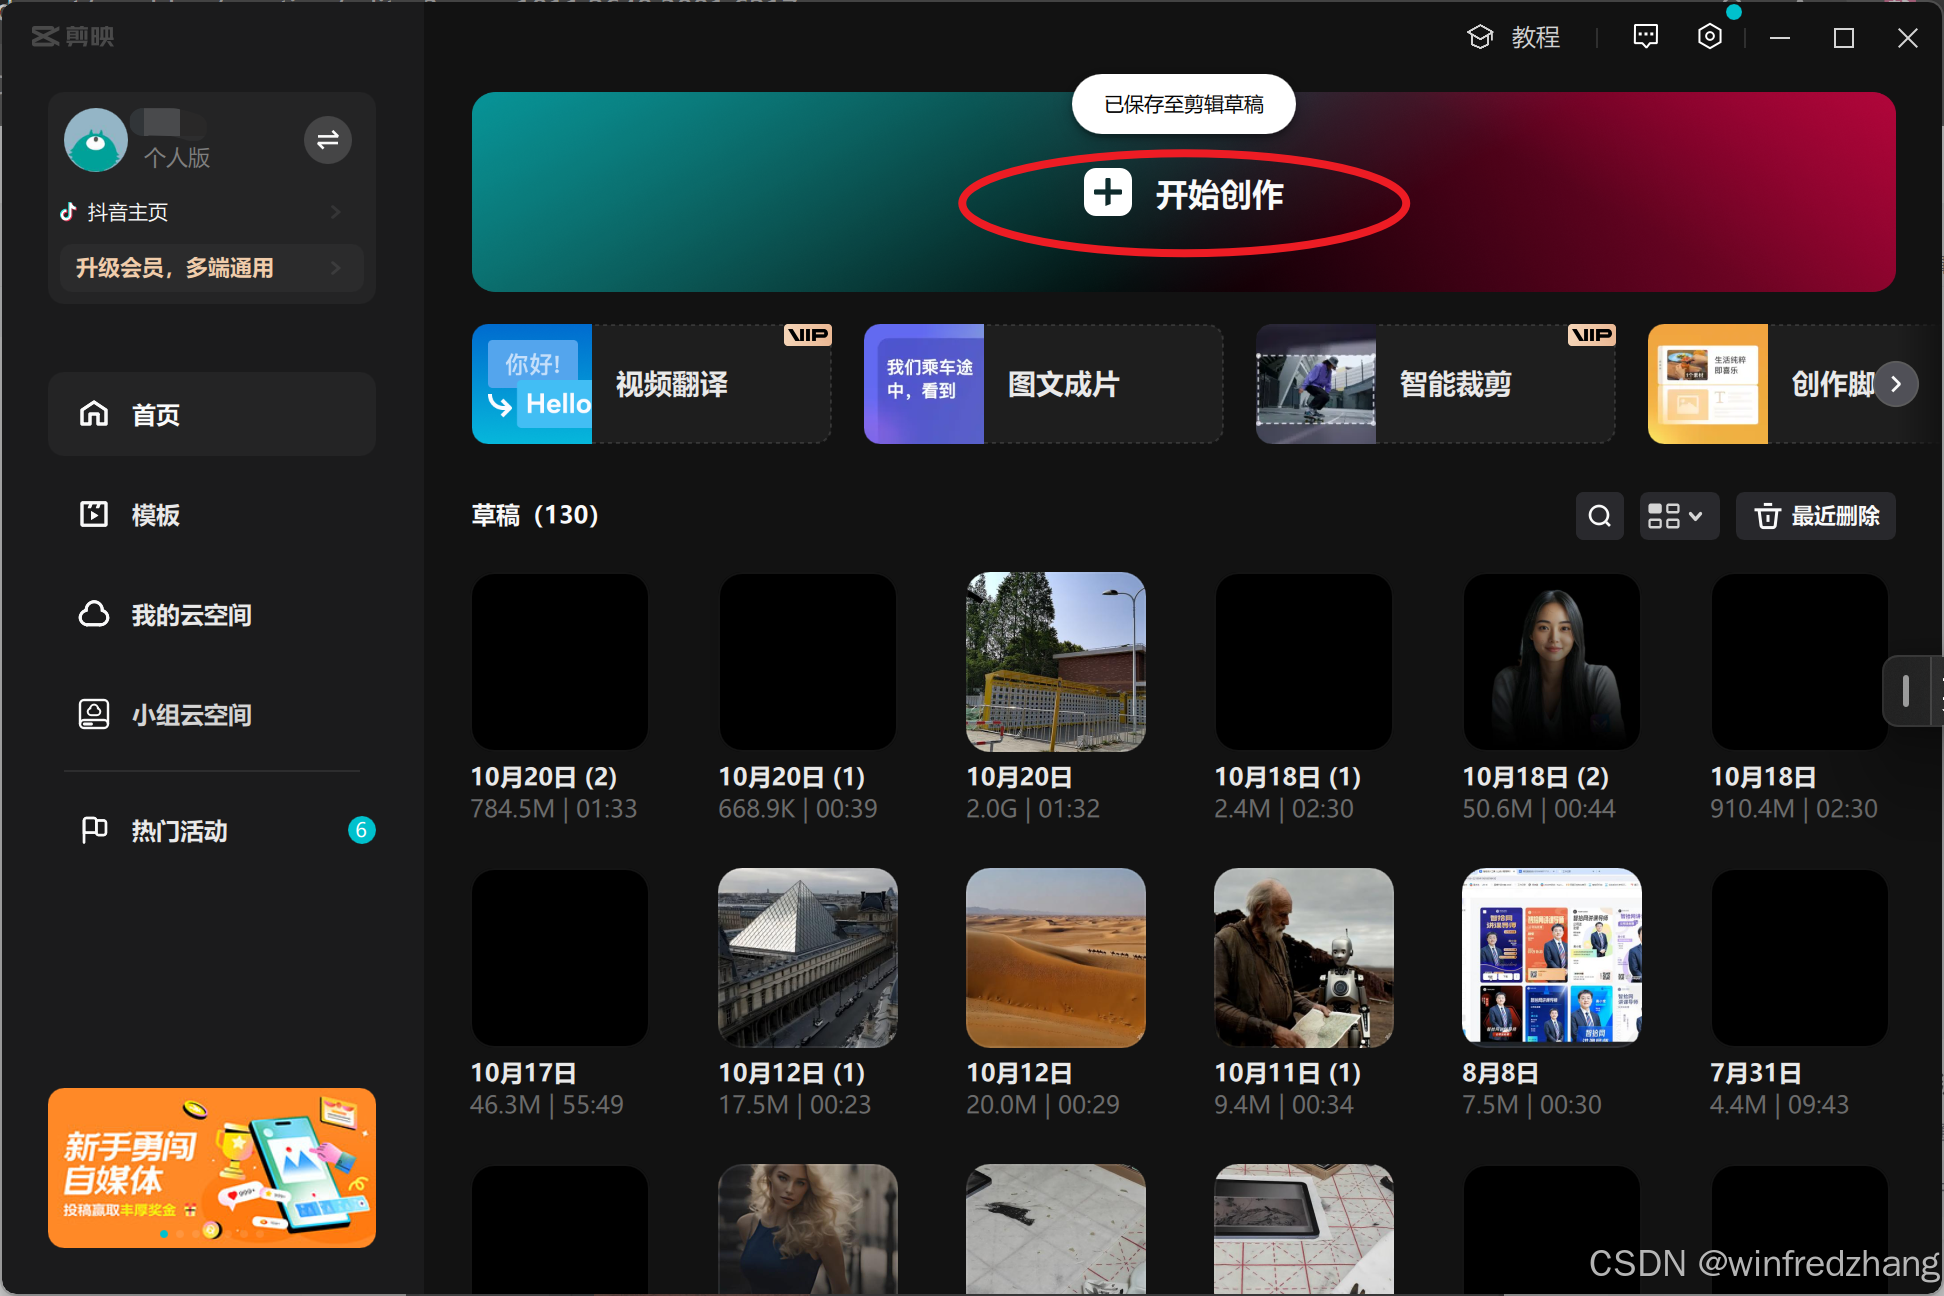Image resolution: width=1944 pixels, height=1296 pixels.
Task: Open 最近删除 trash button
Action: coord(1815,516)
